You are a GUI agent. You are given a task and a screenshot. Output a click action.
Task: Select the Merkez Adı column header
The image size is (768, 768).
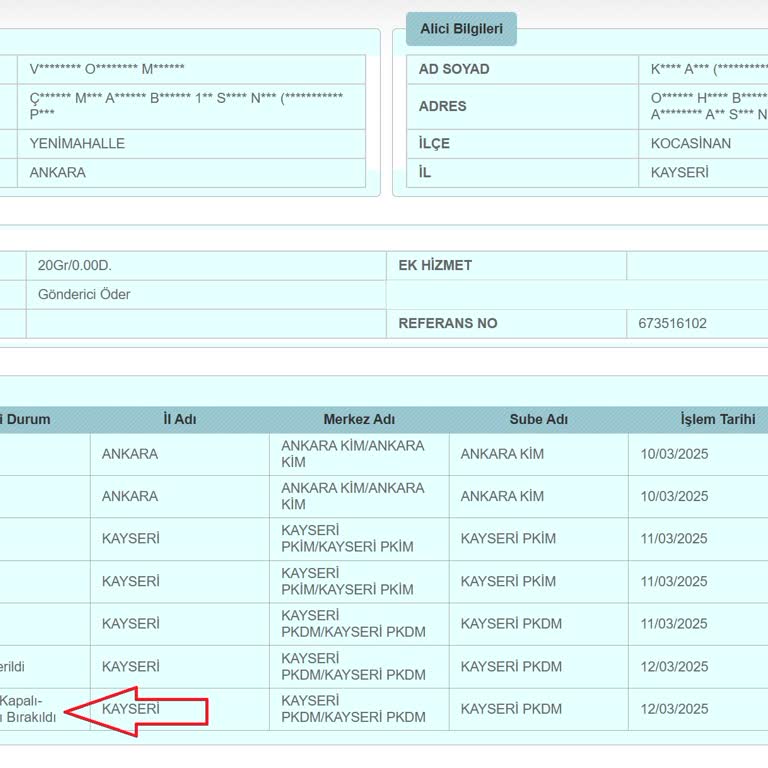[359, 419]
